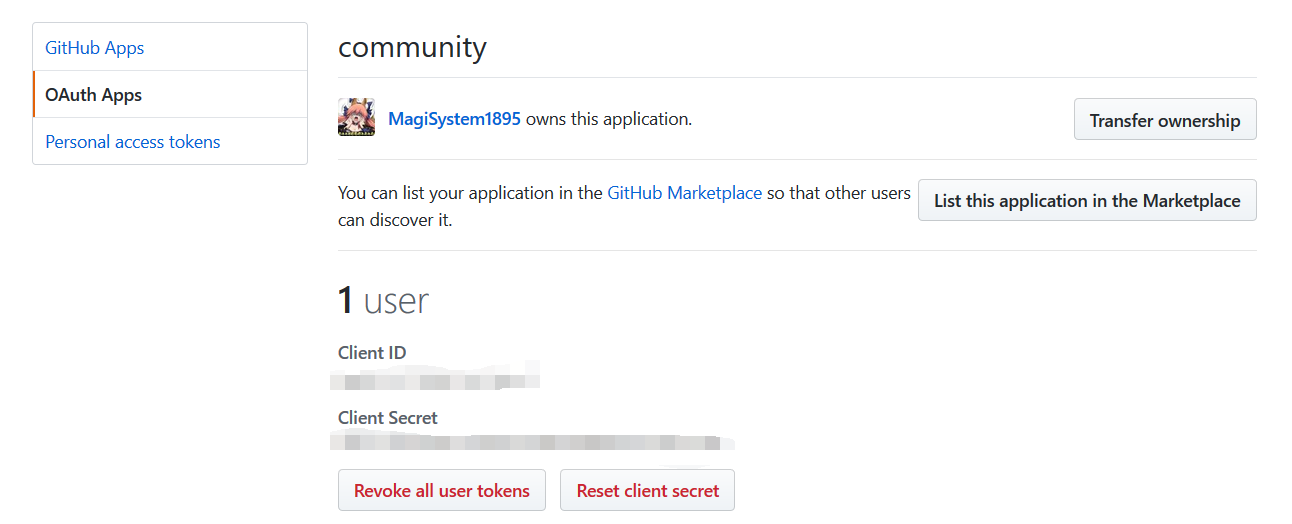Click the blurred Client Secret value

(530, 442)
